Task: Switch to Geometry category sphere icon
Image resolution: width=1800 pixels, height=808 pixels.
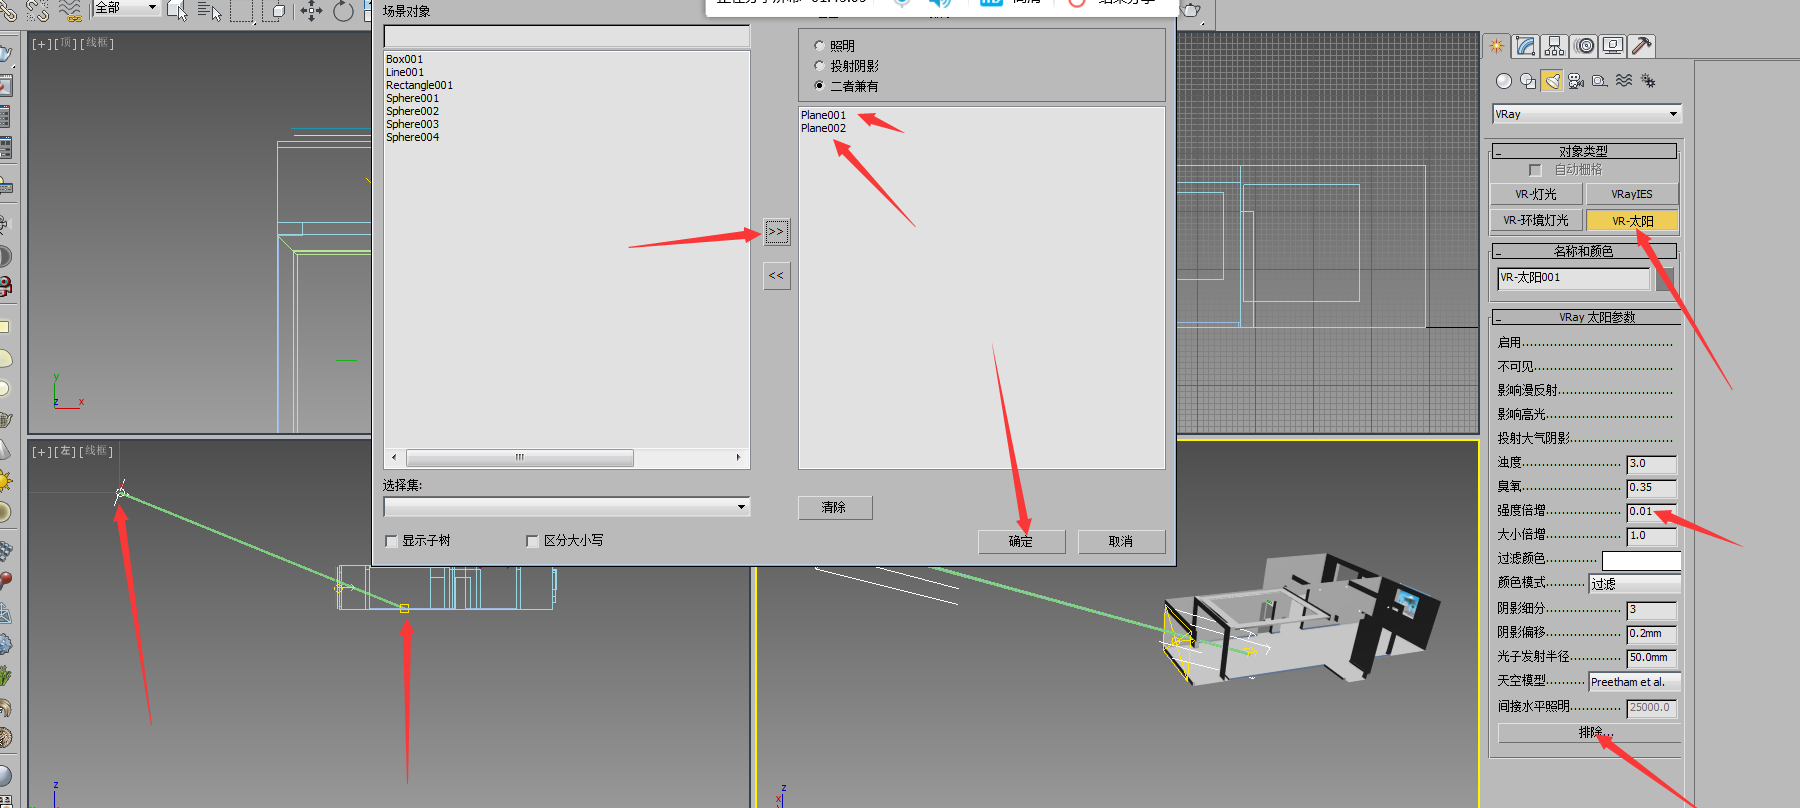Action: click(x=1503, y=81)
